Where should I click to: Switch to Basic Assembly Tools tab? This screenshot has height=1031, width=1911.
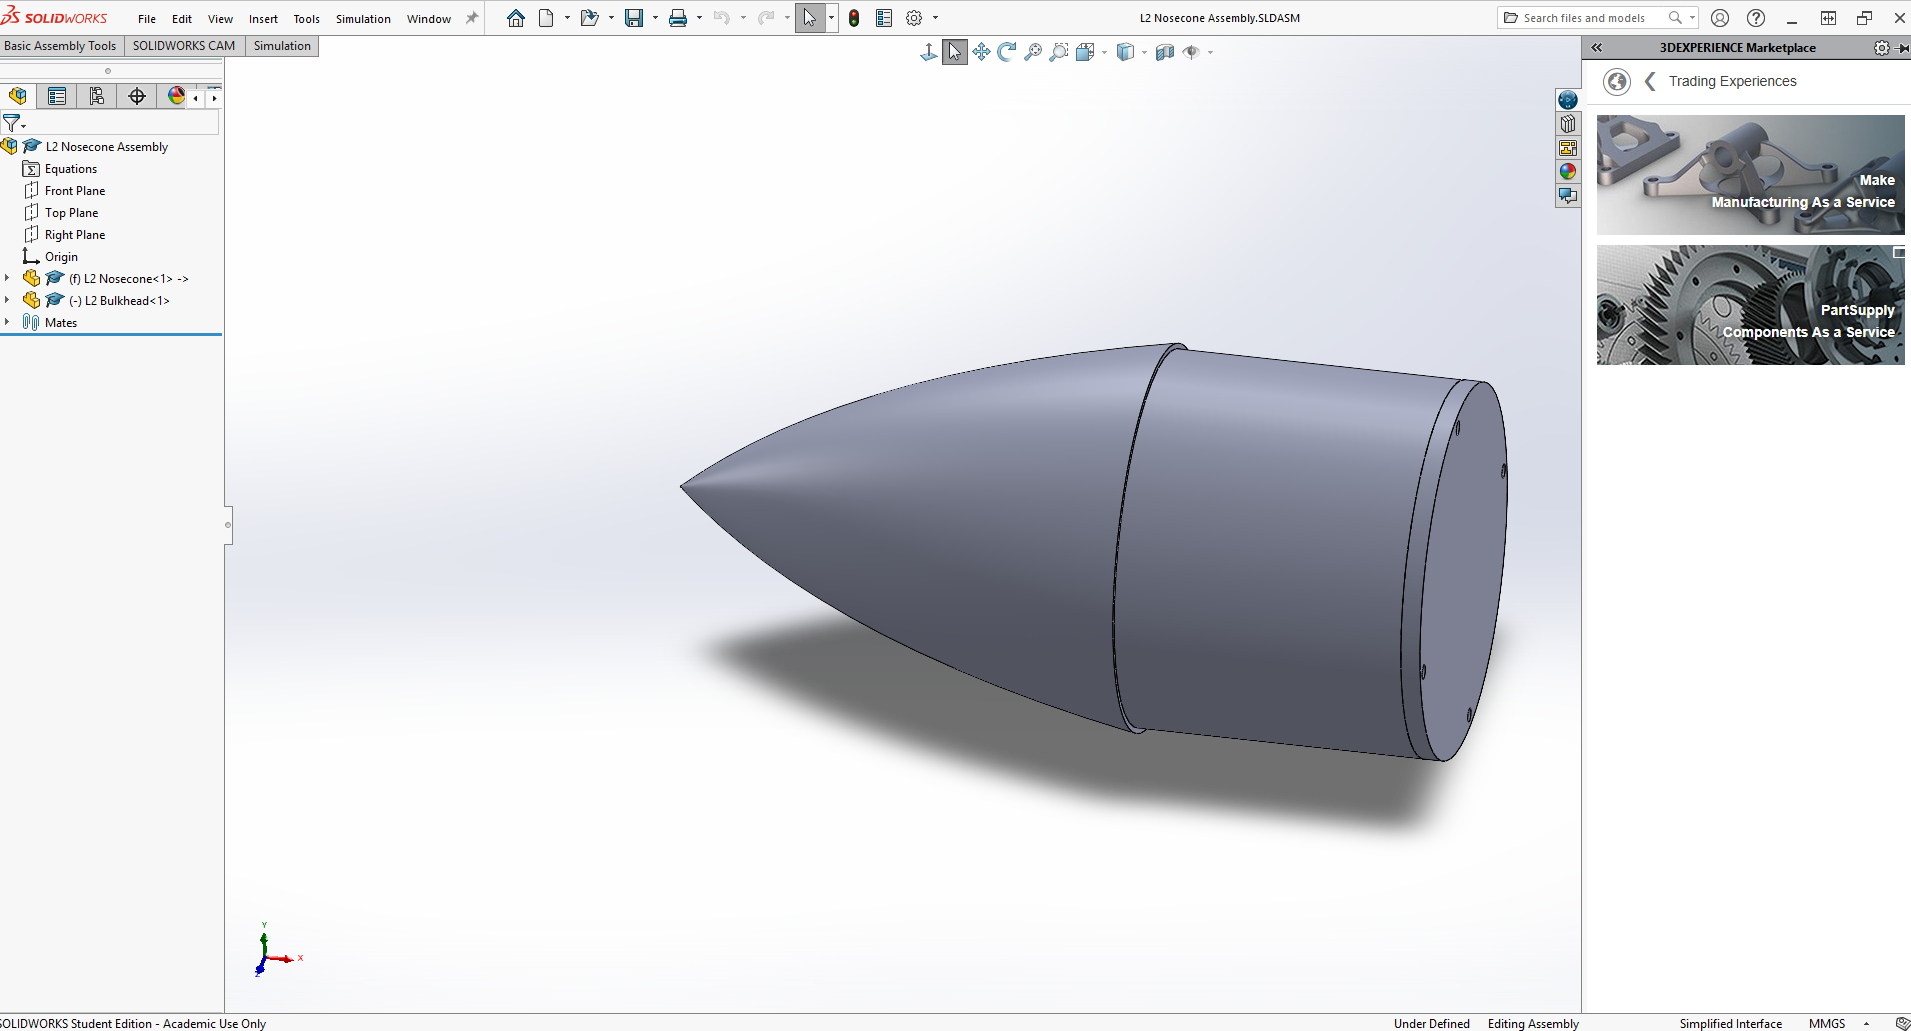click(61, 46)
